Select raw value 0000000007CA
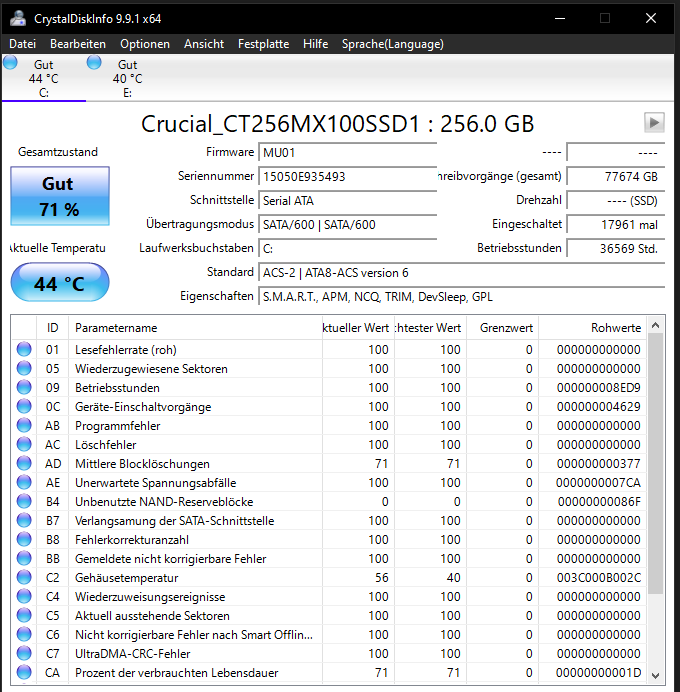This screenshot has height=692, width=680. [x=598, y=483]
